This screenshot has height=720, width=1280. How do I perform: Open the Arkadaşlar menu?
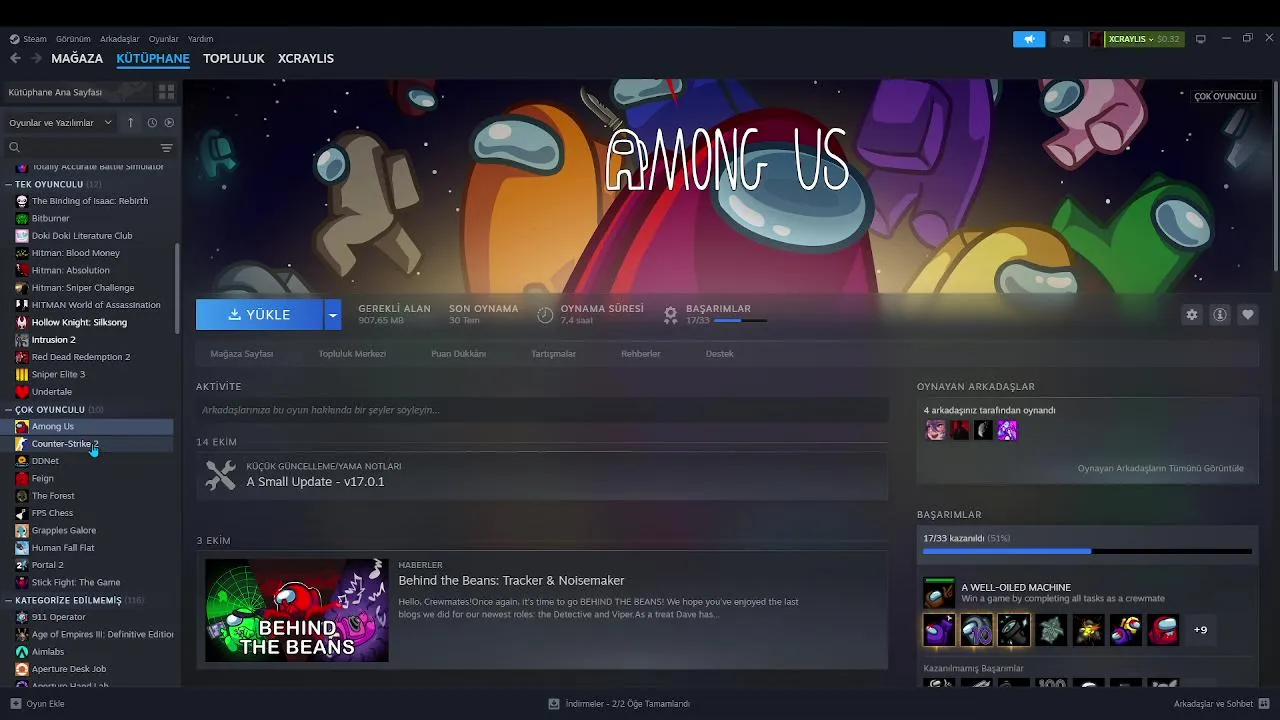coord(120,39)
